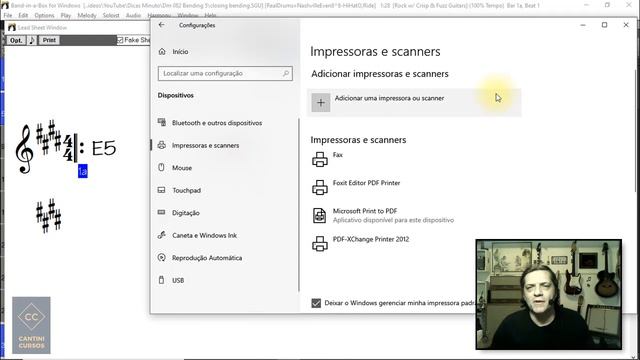Open Melody menu in Band-in-a-Box
640x360 pixels.
(87, 16)
